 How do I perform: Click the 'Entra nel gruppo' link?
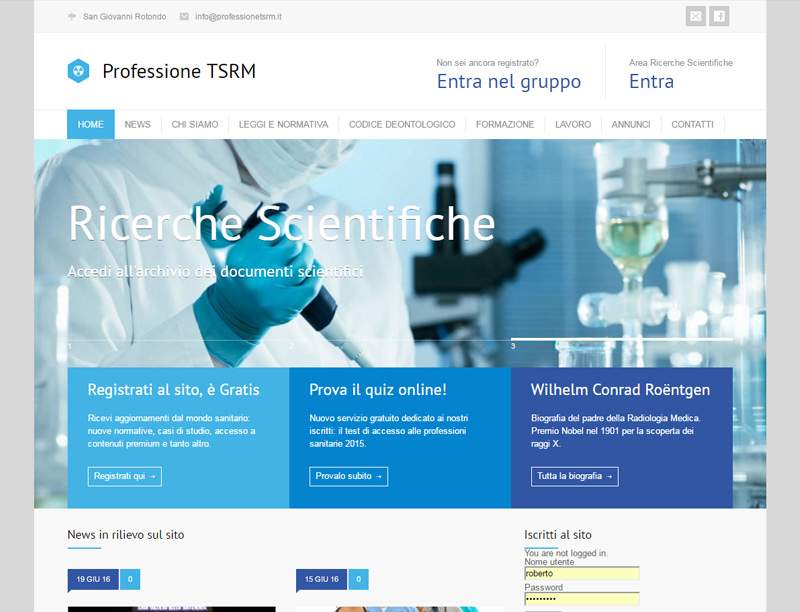click(x=509, y=82)
